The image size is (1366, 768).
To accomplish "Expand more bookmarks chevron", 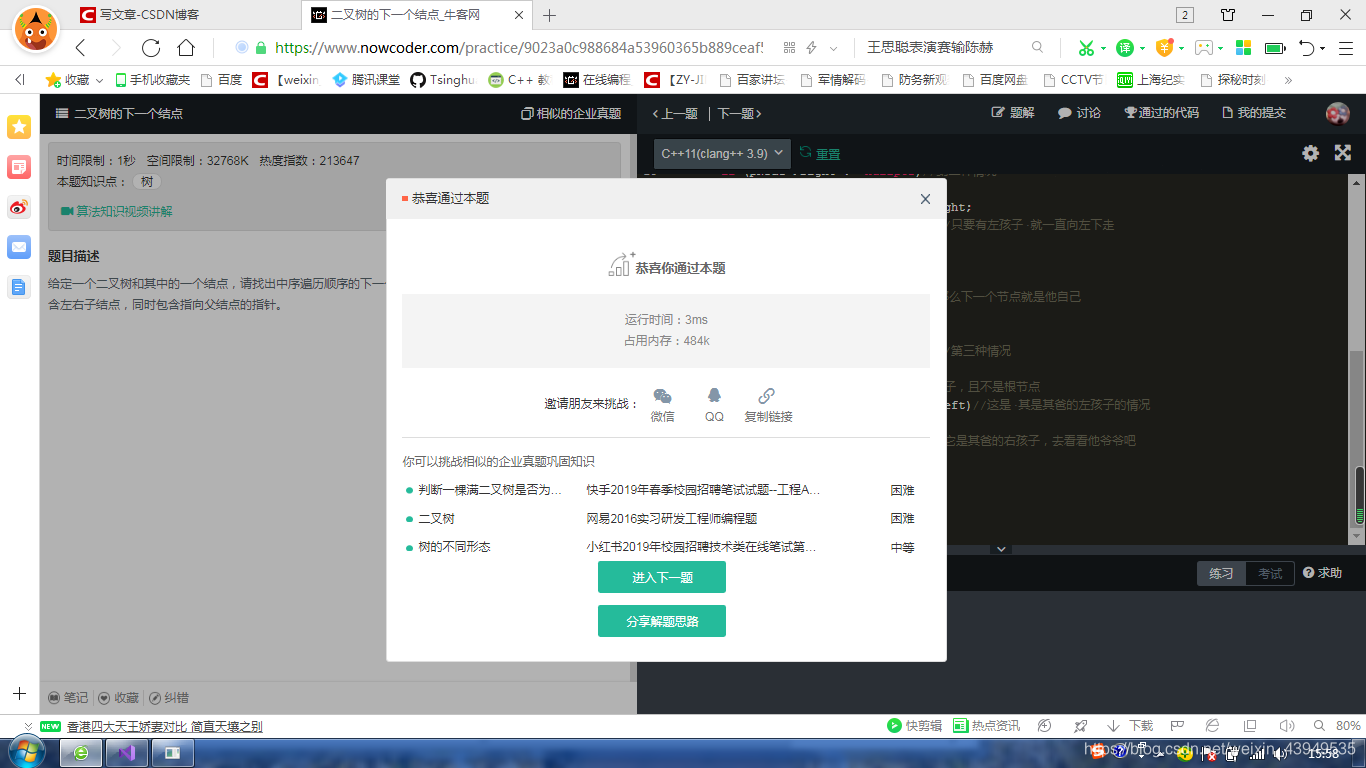I will [1288, 80].
